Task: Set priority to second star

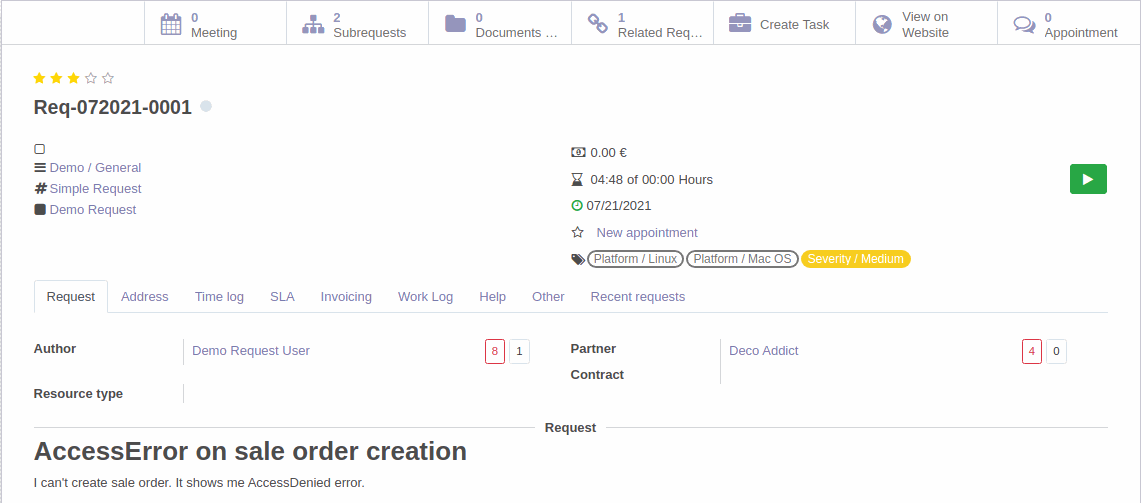Action: point(56,78)
